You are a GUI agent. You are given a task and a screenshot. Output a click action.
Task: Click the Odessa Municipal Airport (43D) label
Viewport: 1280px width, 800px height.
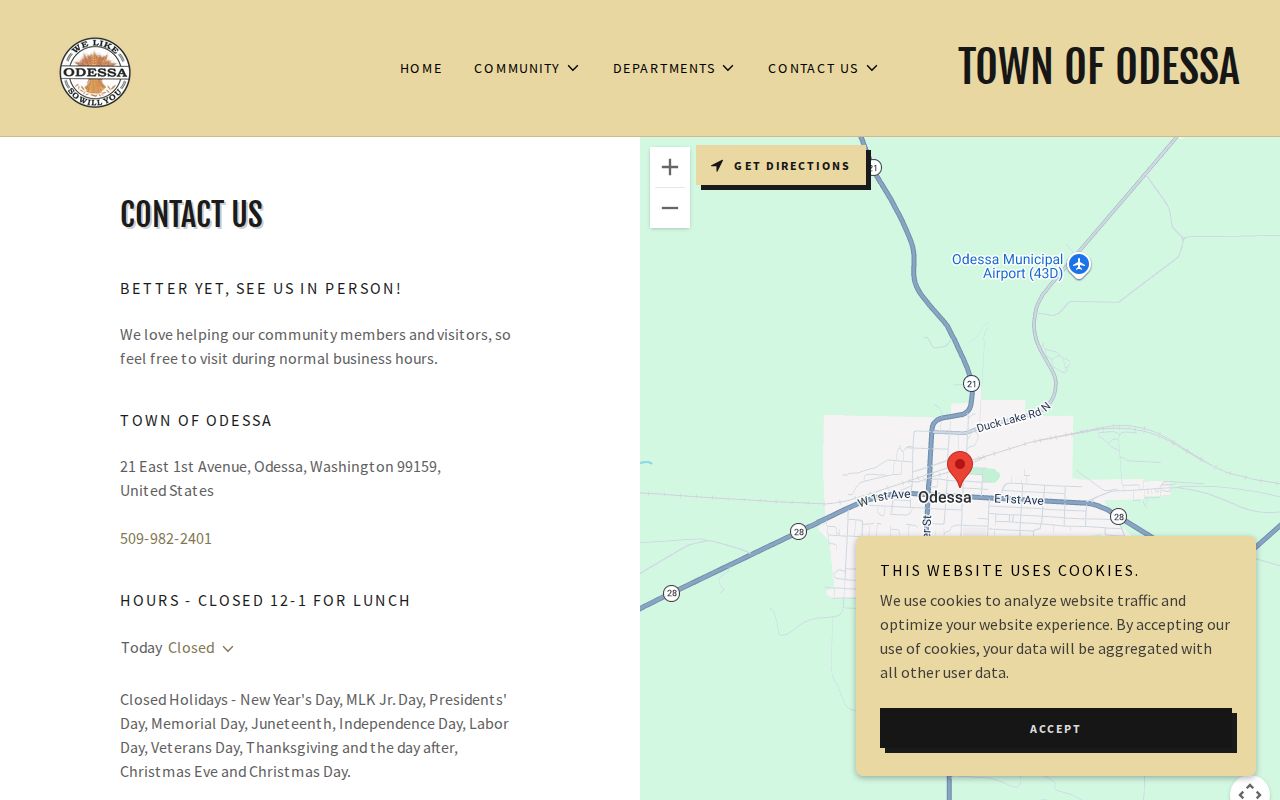click(x=1007, y=266)
